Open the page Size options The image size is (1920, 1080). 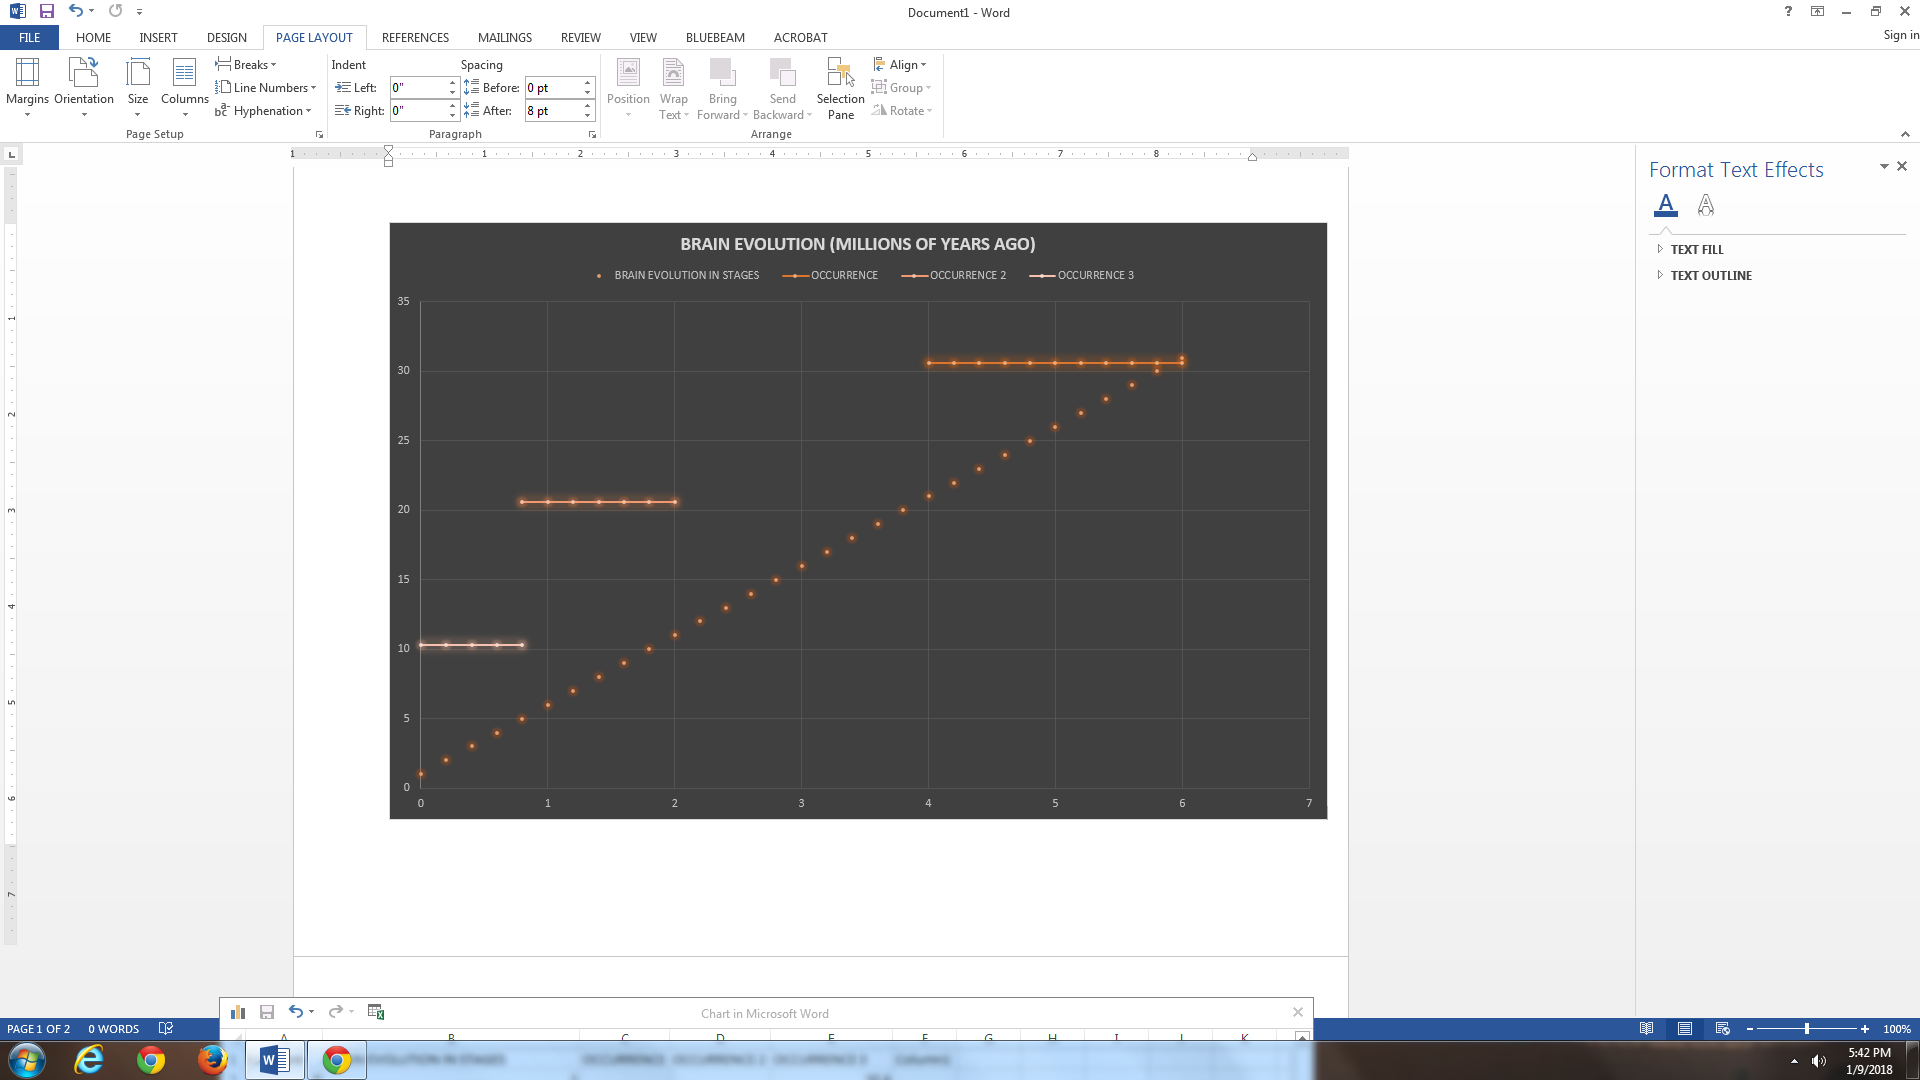138,85
